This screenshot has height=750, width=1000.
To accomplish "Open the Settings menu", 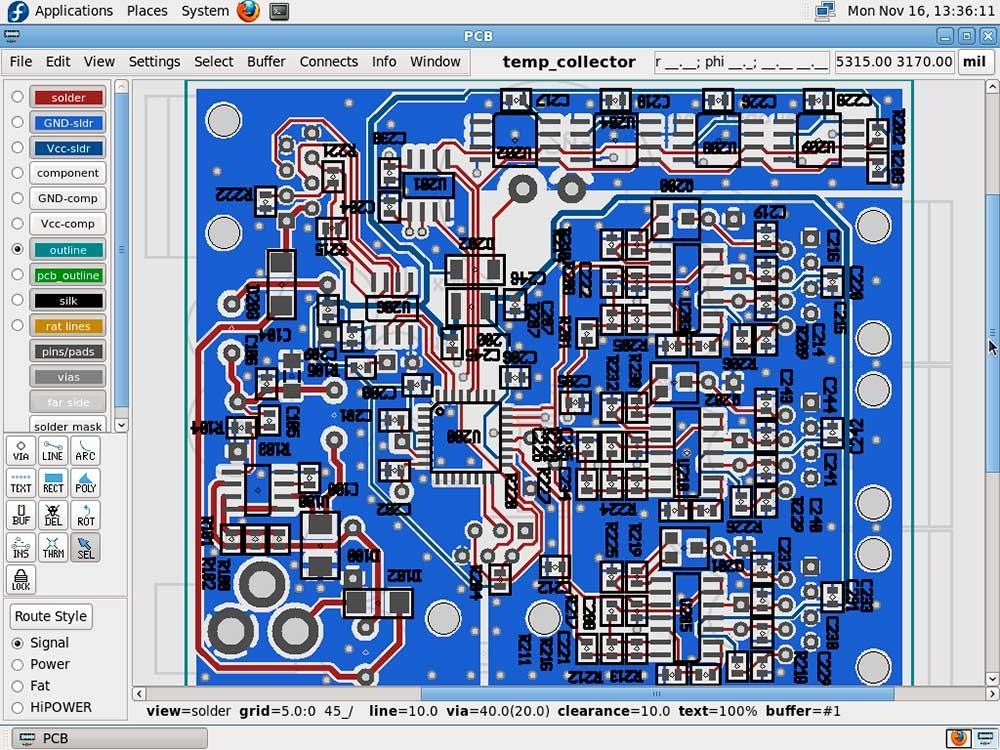I will [154, 62].
